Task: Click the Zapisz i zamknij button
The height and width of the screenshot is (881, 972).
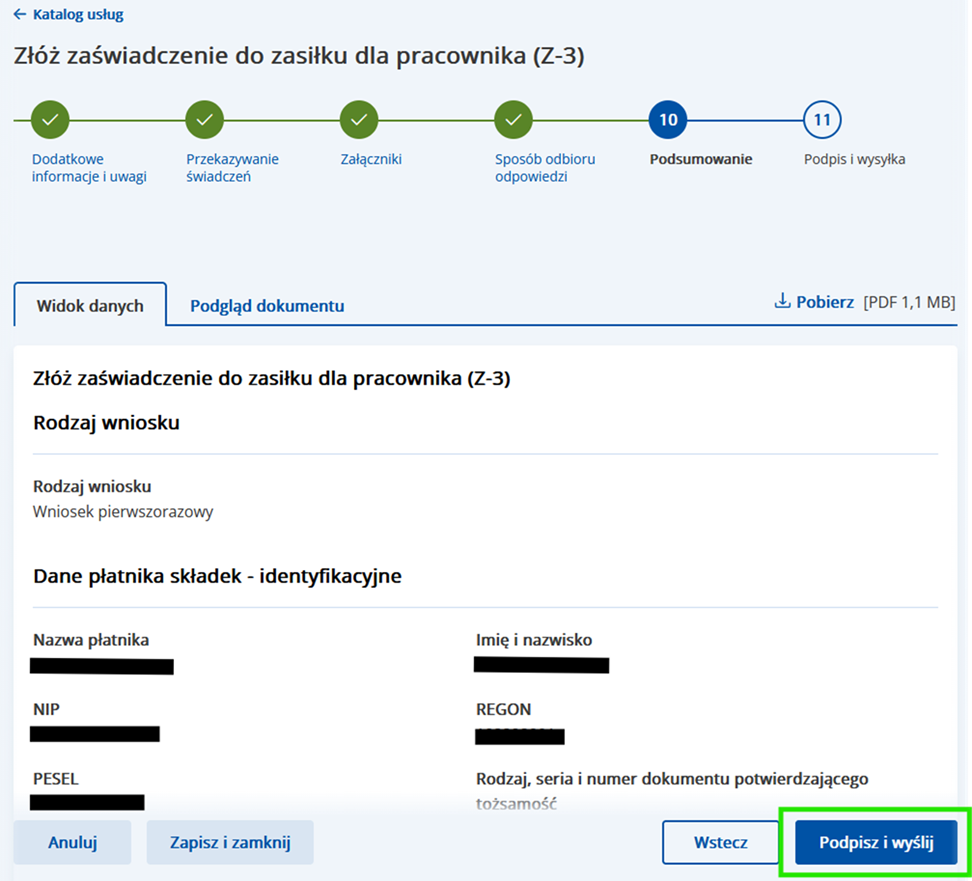Action: (x=230, y=842)
